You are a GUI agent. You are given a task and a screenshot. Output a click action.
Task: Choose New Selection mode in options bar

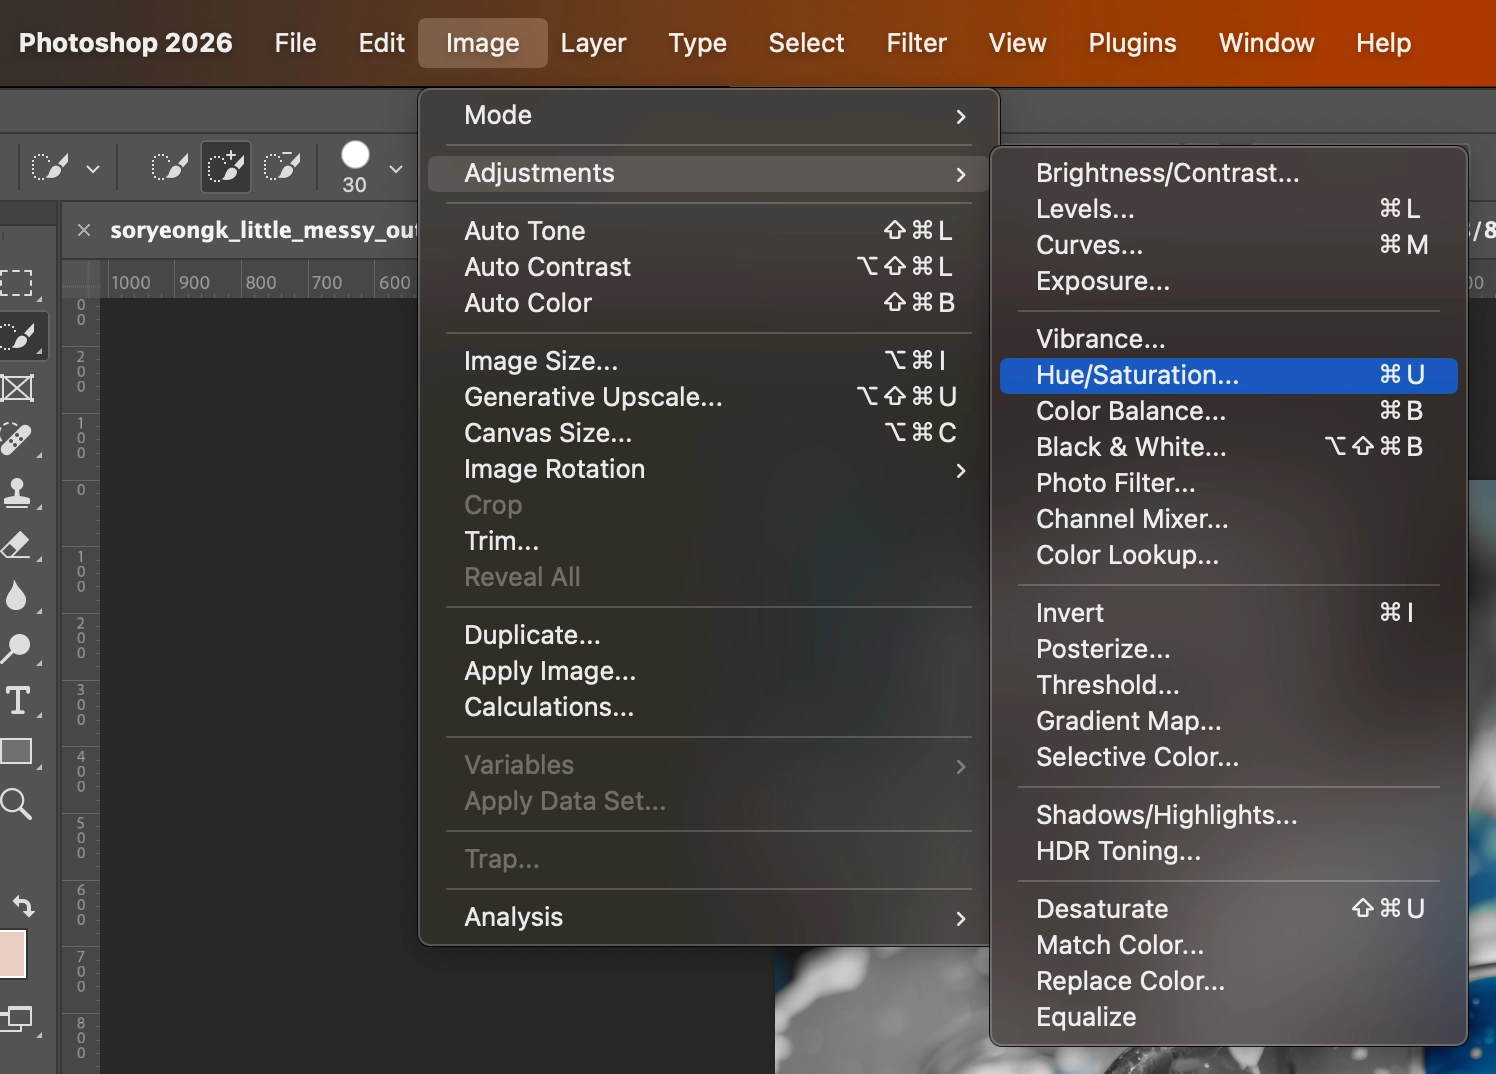169,166
